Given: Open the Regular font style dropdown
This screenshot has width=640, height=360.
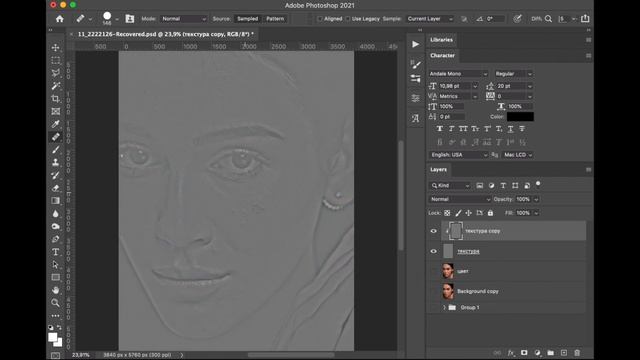Looking at the screenshot, I should [513, 74].
